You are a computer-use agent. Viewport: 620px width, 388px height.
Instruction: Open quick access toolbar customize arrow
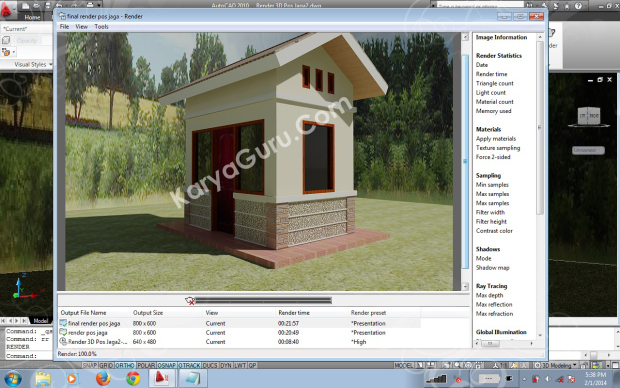[99, 6]
